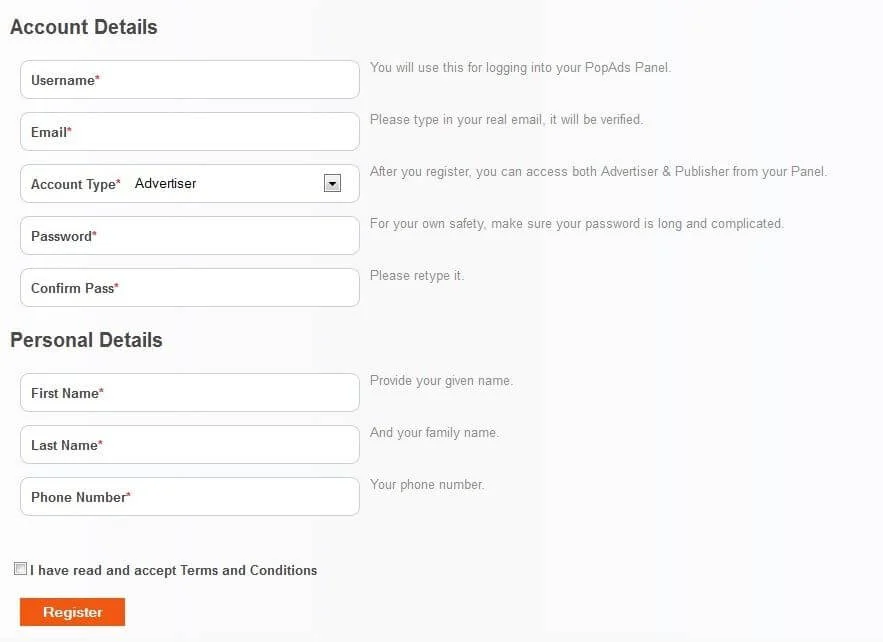Click the Account Details heading
This screenshot has width=883, height=642.
click(83, 27)
